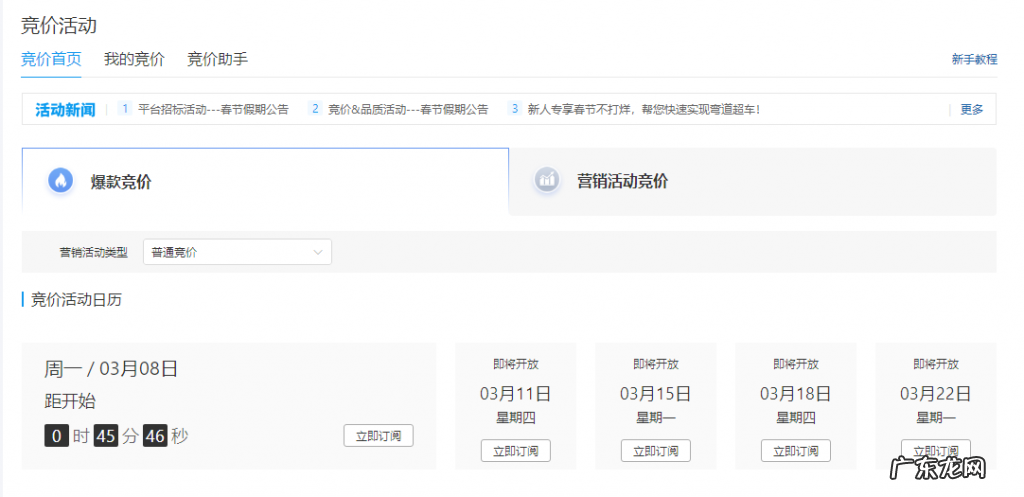Open the 营销活动类型 dropdown showing 普通竞价
1024x497 pixels.
(x=237, y=252)
